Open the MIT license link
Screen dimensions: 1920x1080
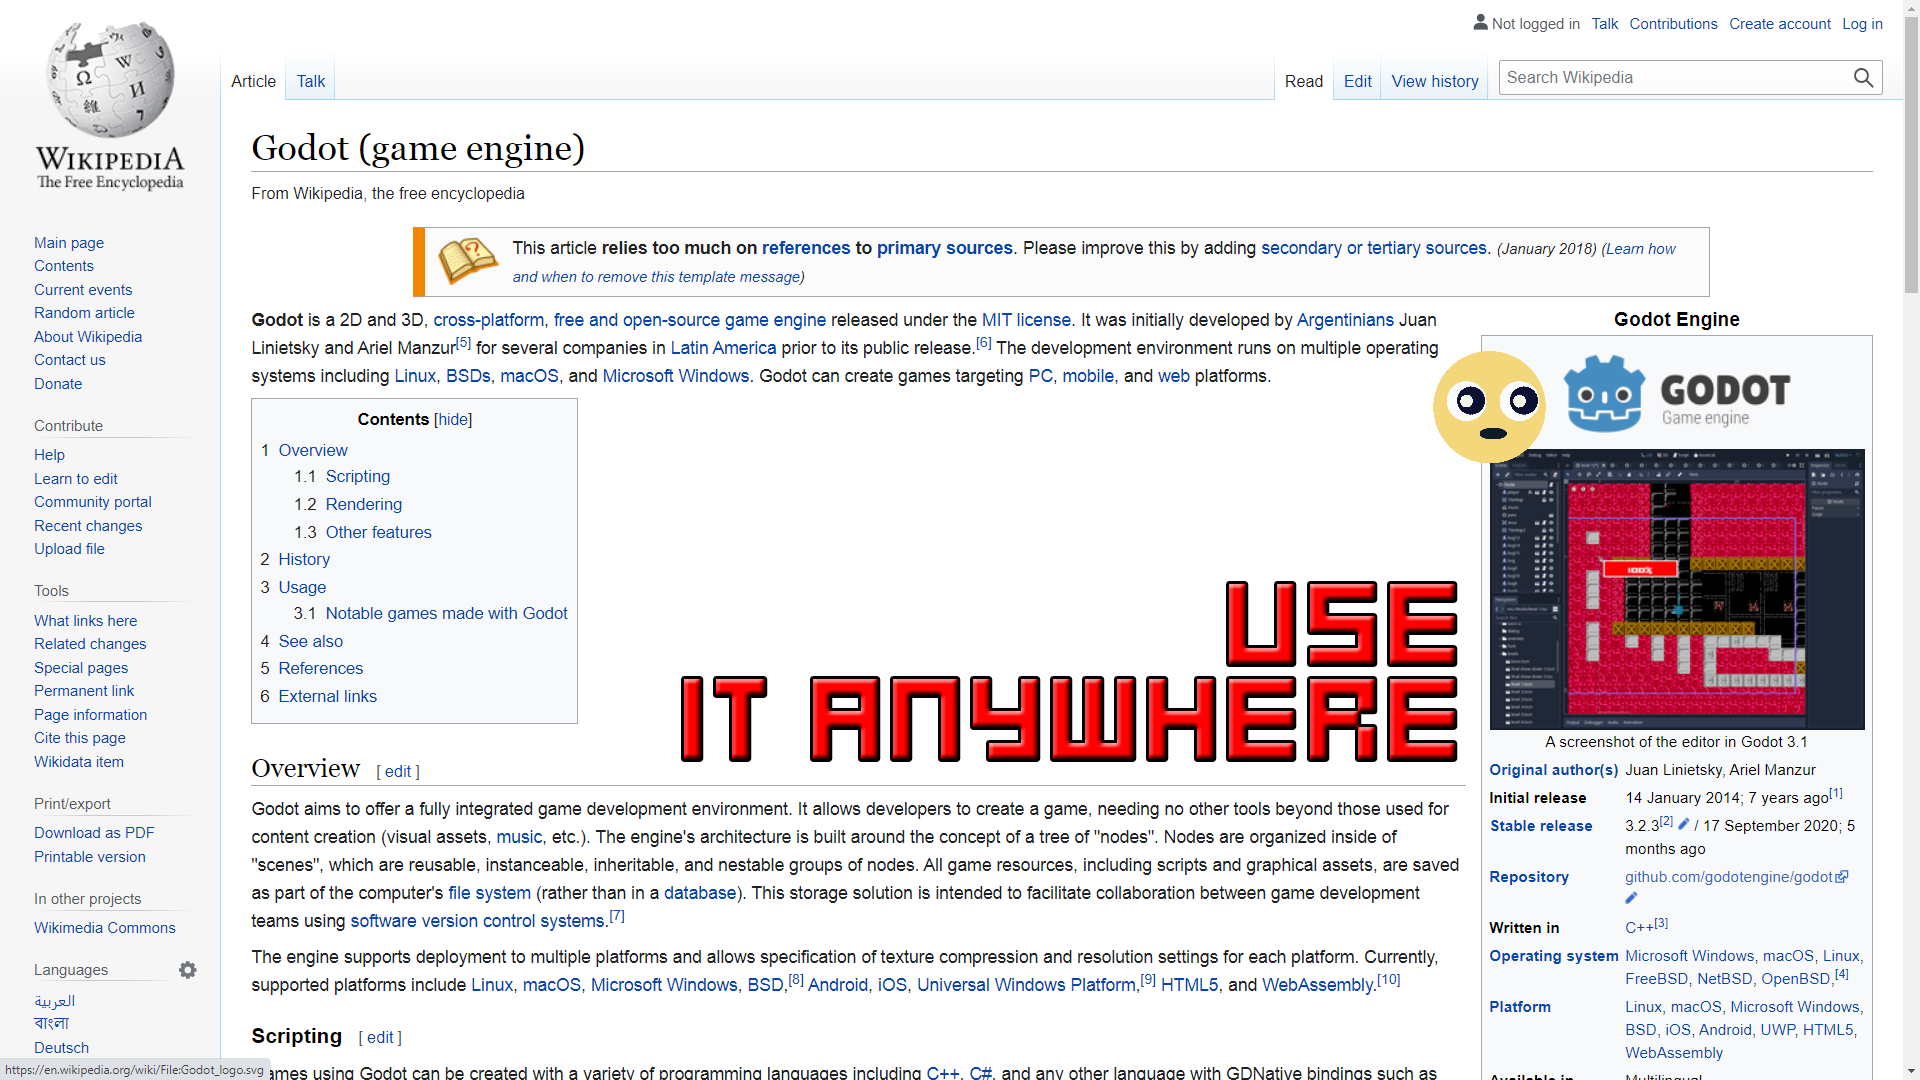(x=1026, y=320)
